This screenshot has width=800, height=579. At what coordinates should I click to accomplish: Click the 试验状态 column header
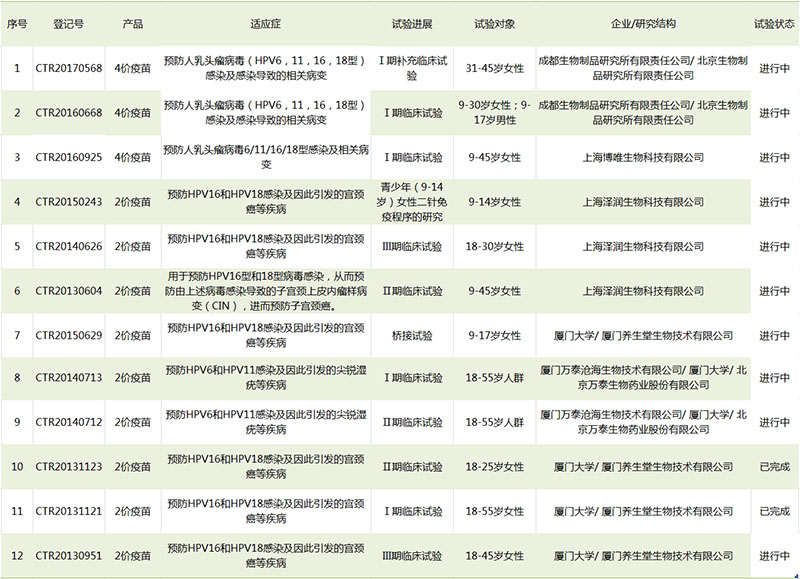pyautogui.click(x=774, y=24)
